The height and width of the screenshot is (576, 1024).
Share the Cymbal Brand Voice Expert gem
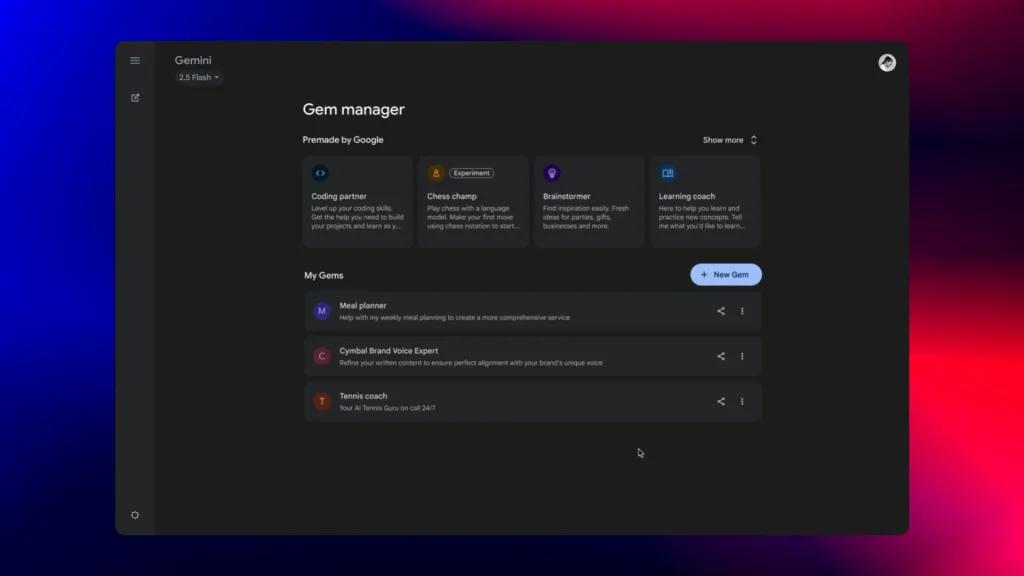click(x=721, y=356)
